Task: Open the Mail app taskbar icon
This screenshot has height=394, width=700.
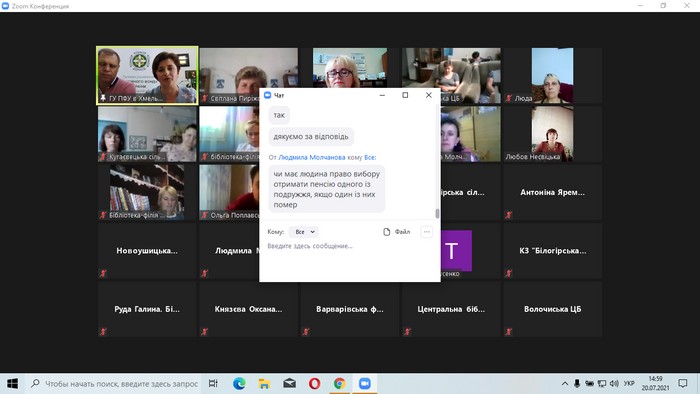Action: [x=289, y=383]
